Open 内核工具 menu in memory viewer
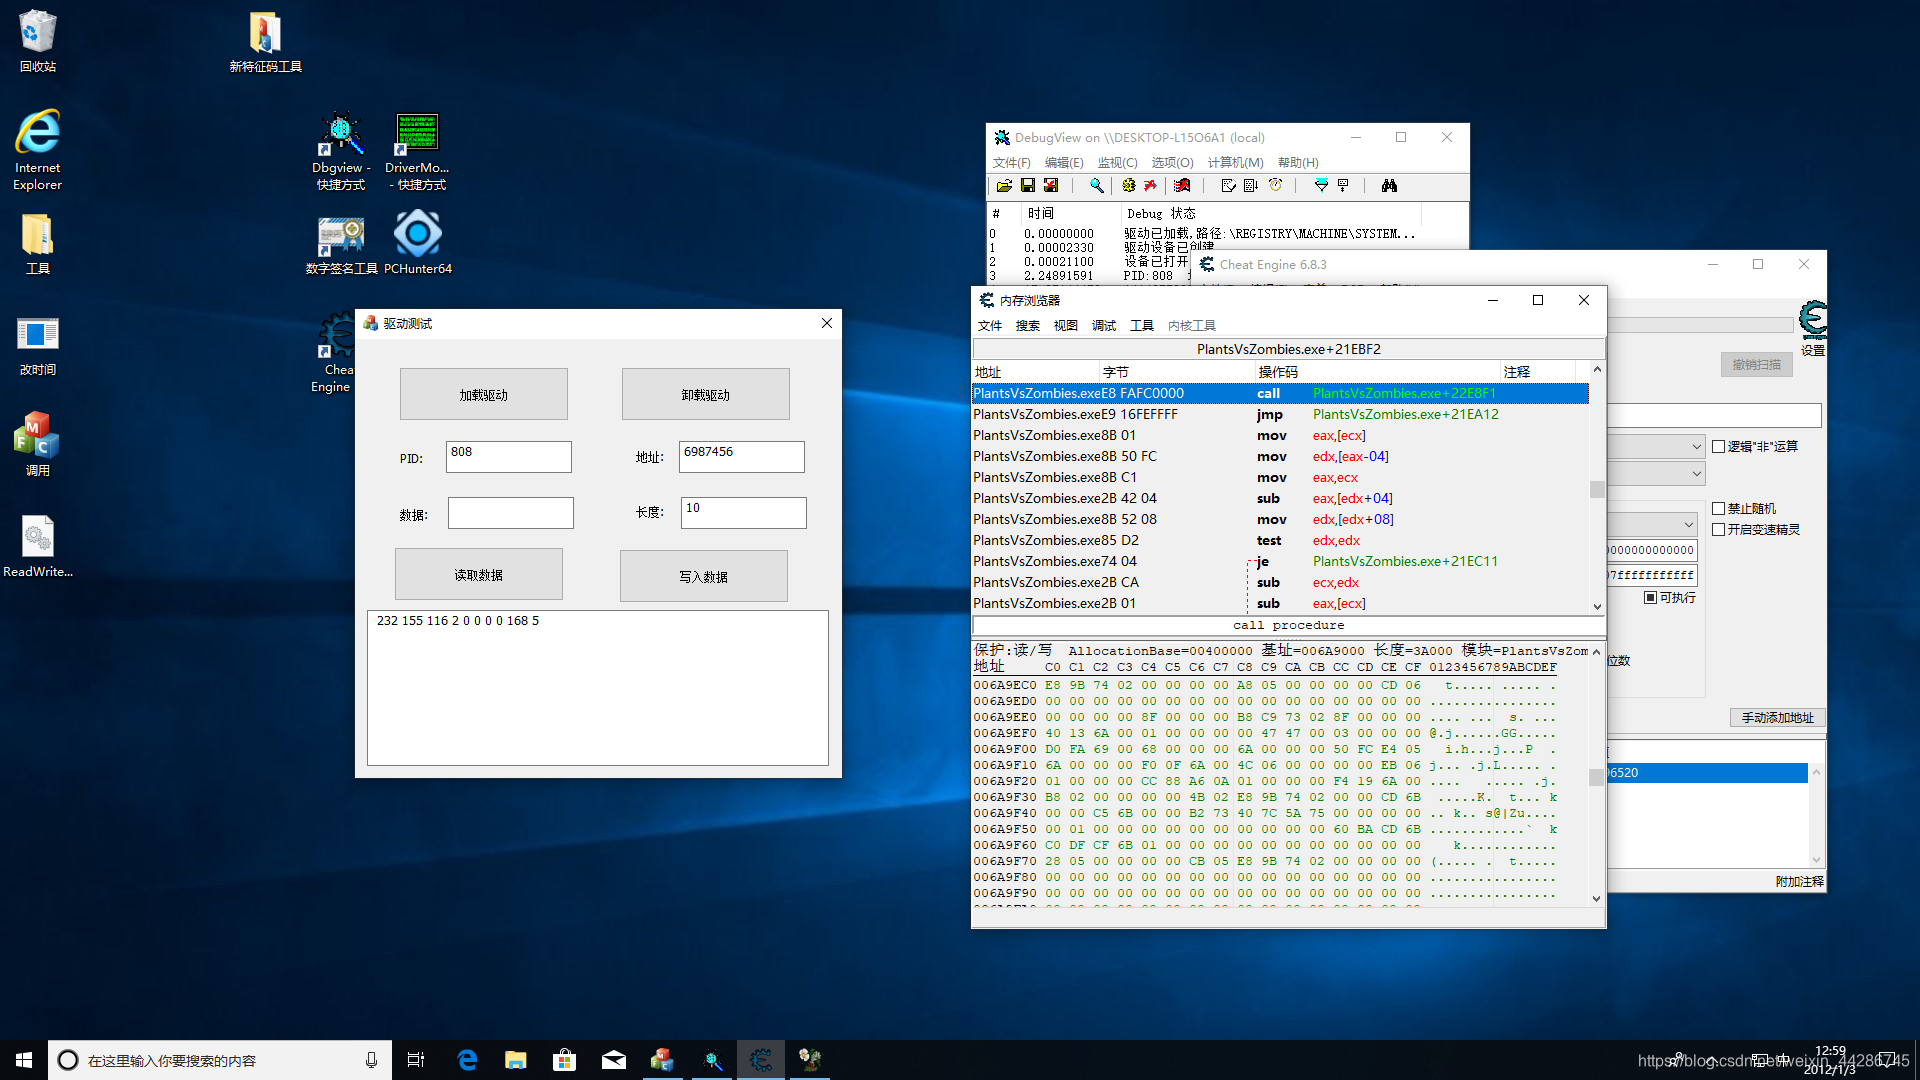Viewport: 1920px width, 1080px height. click(1192, 326)
